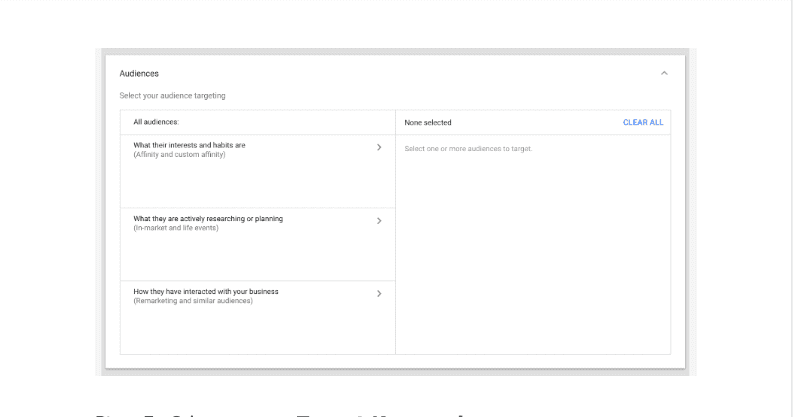
Task: Click the "Affinity and custom affinity" subtitle
Action: pyautogui.click(x=179, y=155)
